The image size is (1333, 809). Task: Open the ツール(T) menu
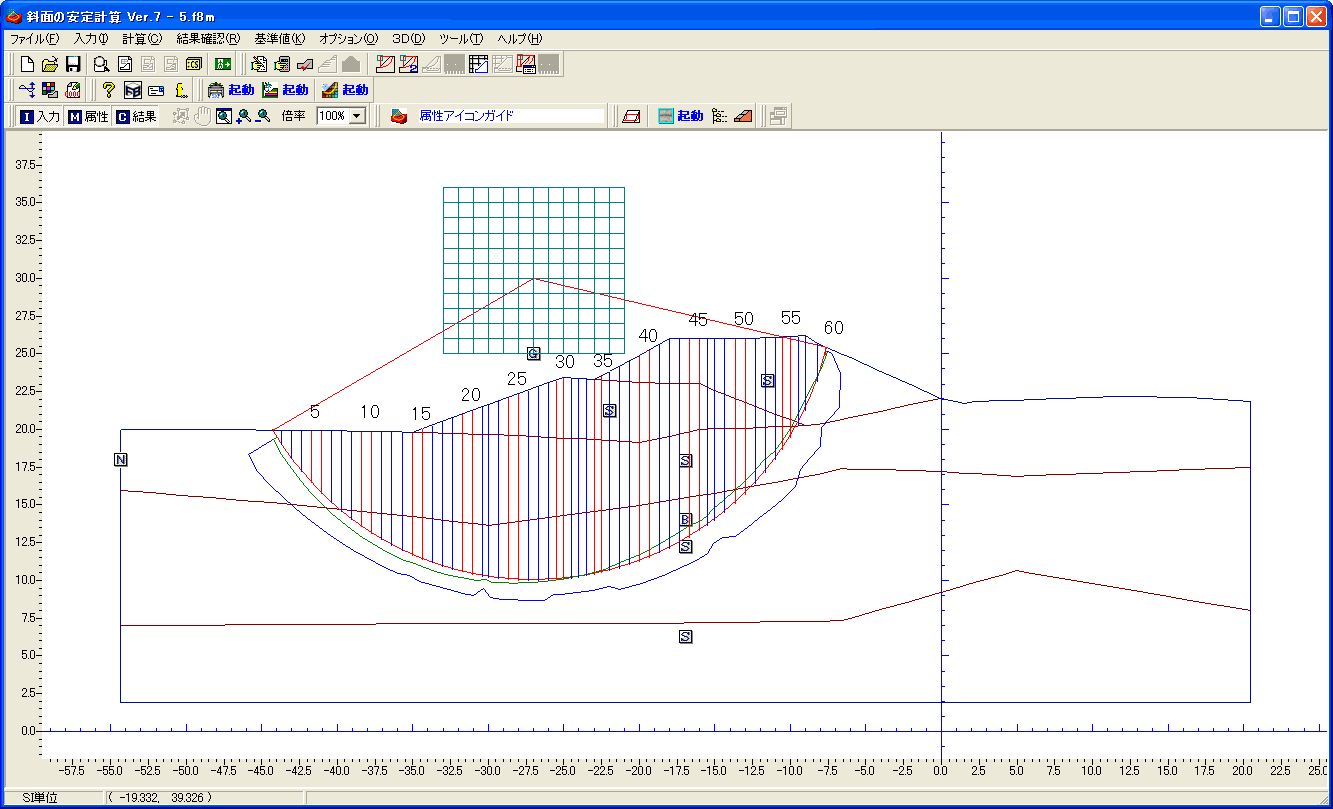[x=461, y=38]
